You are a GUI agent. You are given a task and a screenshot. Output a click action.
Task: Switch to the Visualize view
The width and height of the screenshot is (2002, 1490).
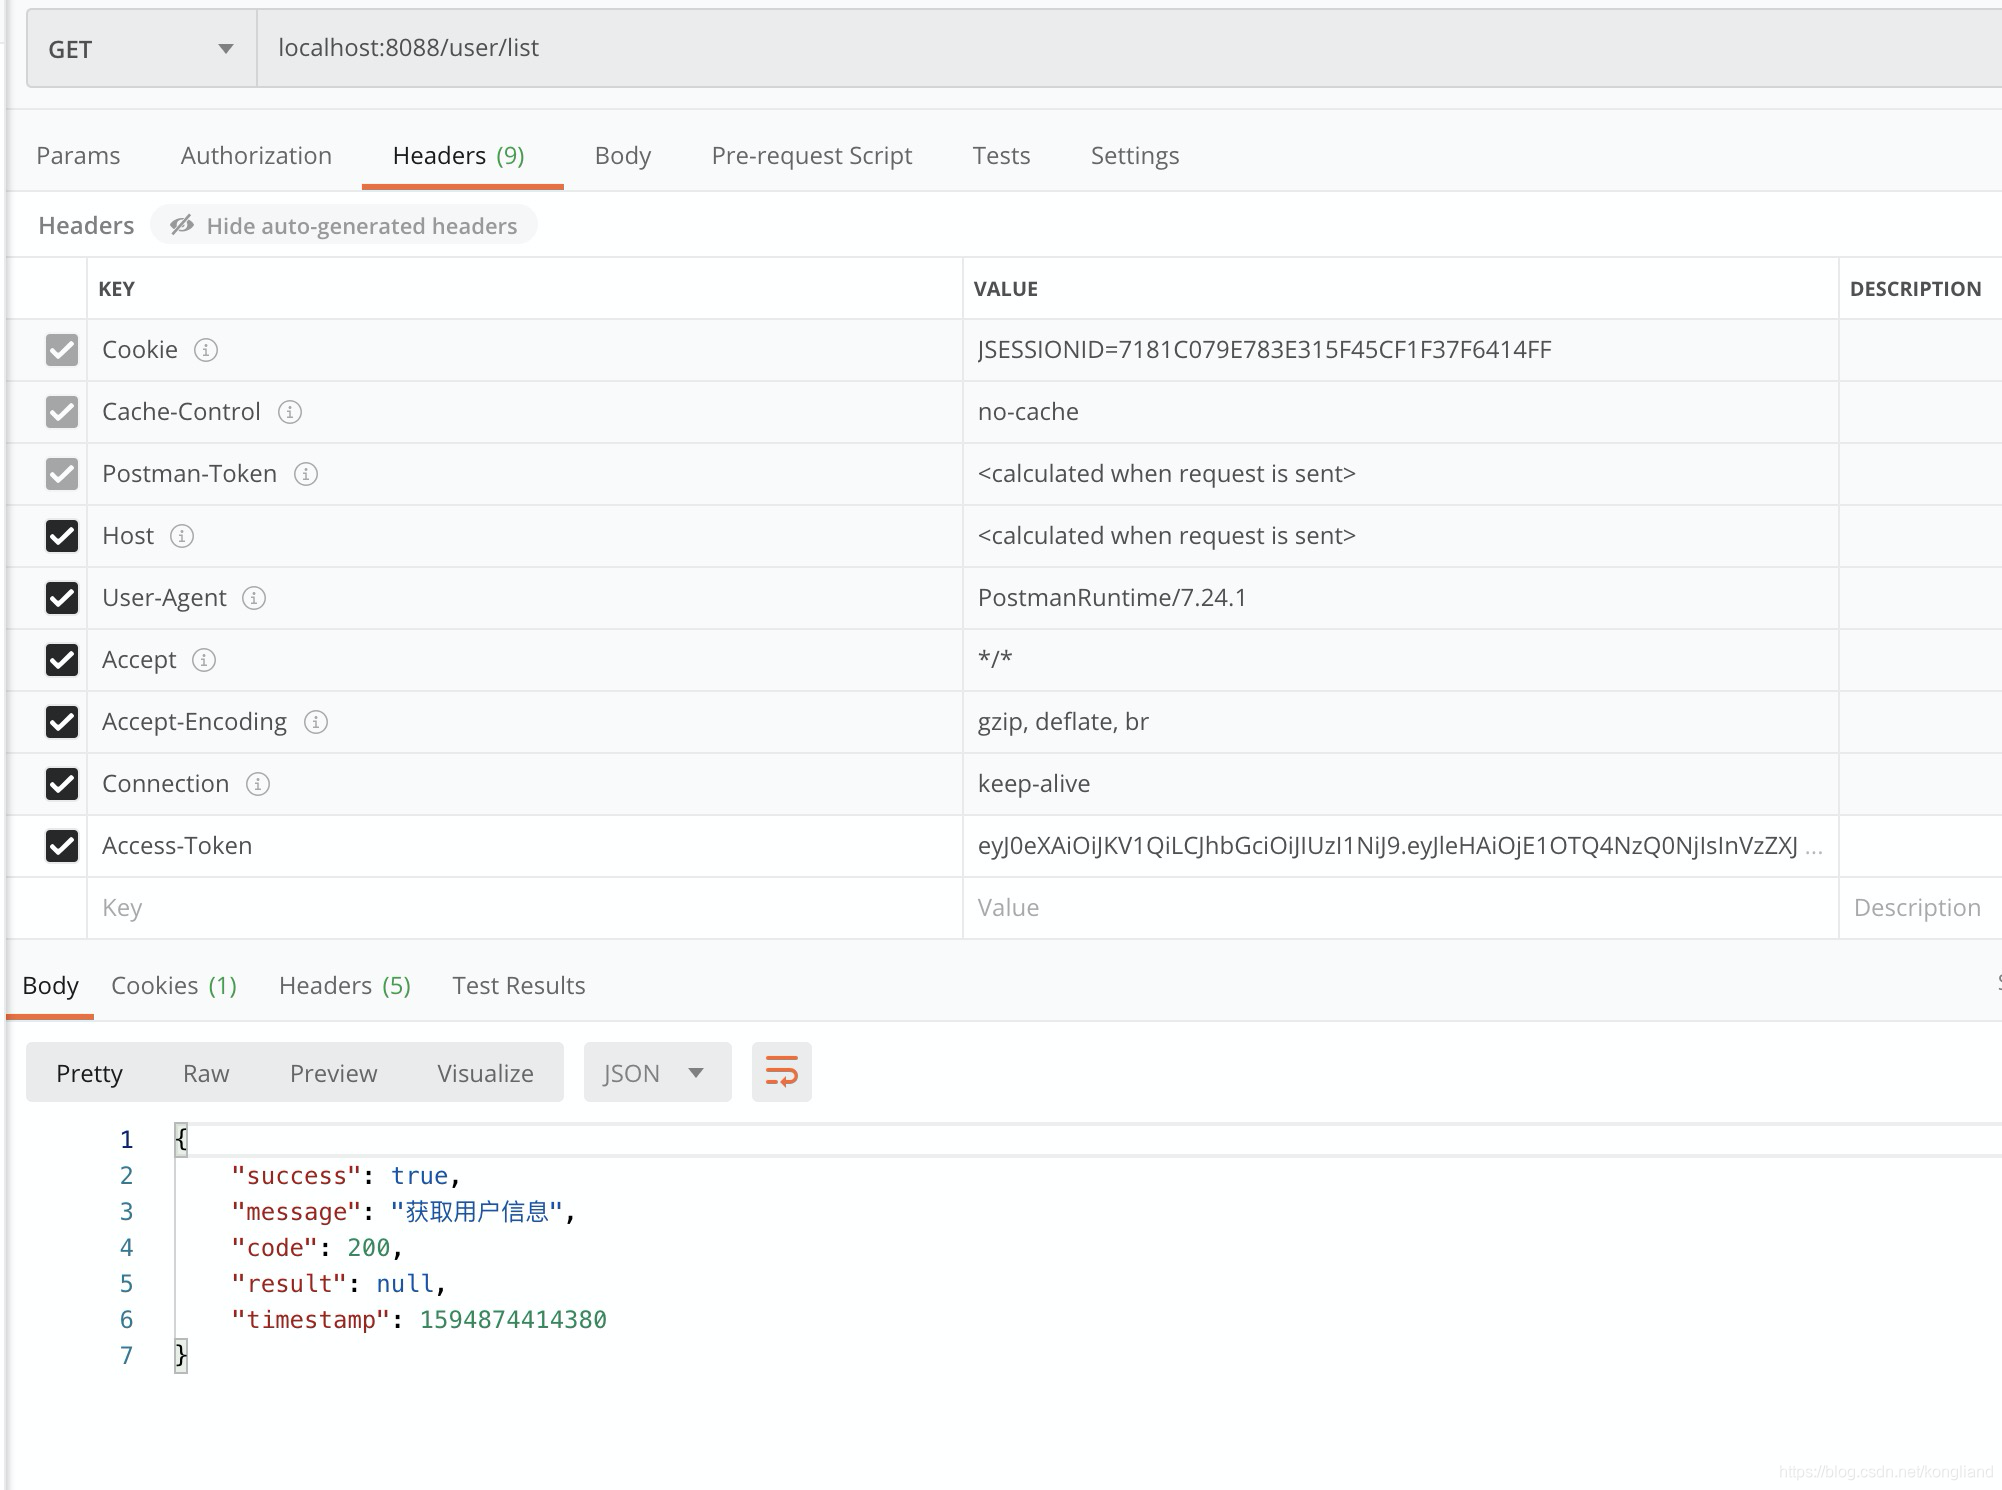click(485, 1073)
